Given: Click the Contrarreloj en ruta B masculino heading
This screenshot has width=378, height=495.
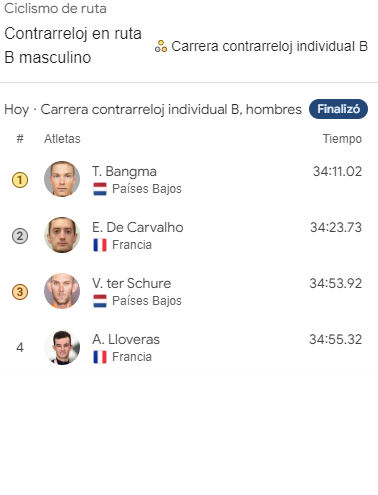Looking at the screenshot, I should tap(73, 45).
